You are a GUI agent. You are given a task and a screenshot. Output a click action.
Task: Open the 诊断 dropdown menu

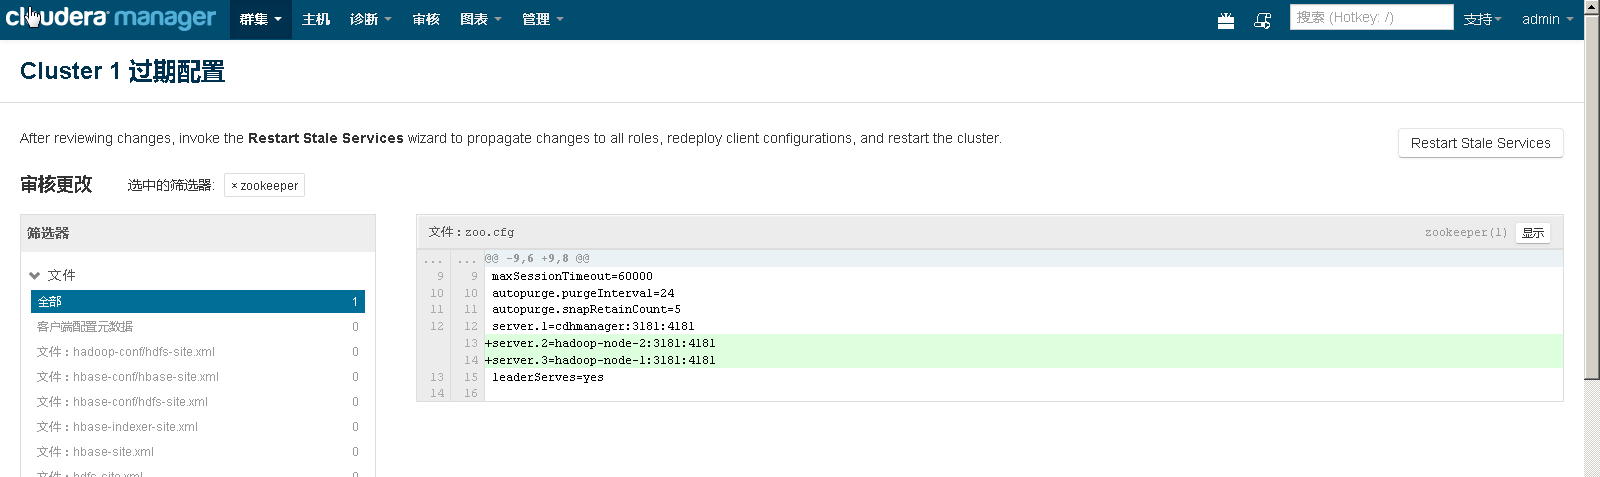click(x=370, y=19)
